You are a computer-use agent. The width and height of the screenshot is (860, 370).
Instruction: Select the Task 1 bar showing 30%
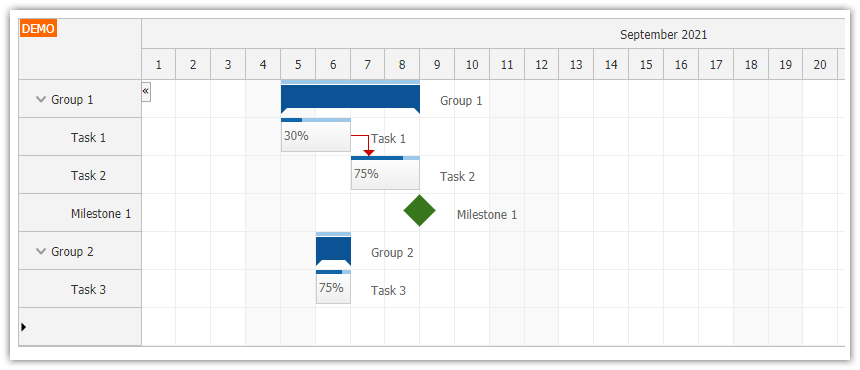(316, 135)
